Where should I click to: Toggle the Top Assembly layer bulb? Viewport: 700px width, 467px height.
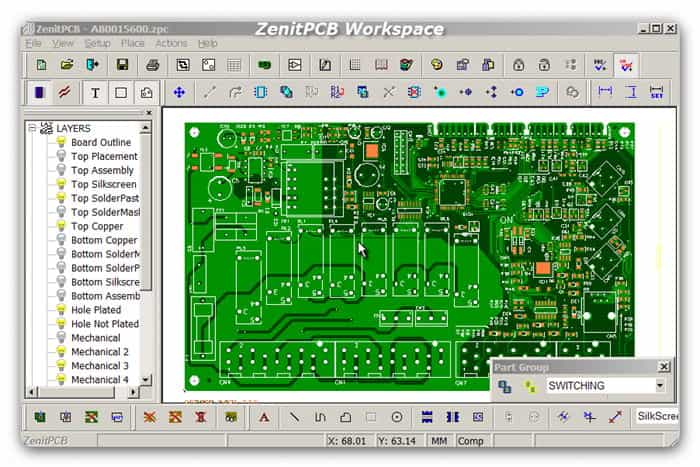tap(61, 170)
